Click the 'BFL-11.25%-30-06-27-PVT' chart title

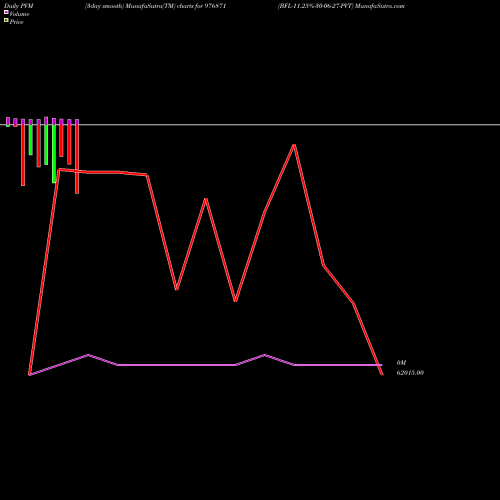tap(315, 6)
